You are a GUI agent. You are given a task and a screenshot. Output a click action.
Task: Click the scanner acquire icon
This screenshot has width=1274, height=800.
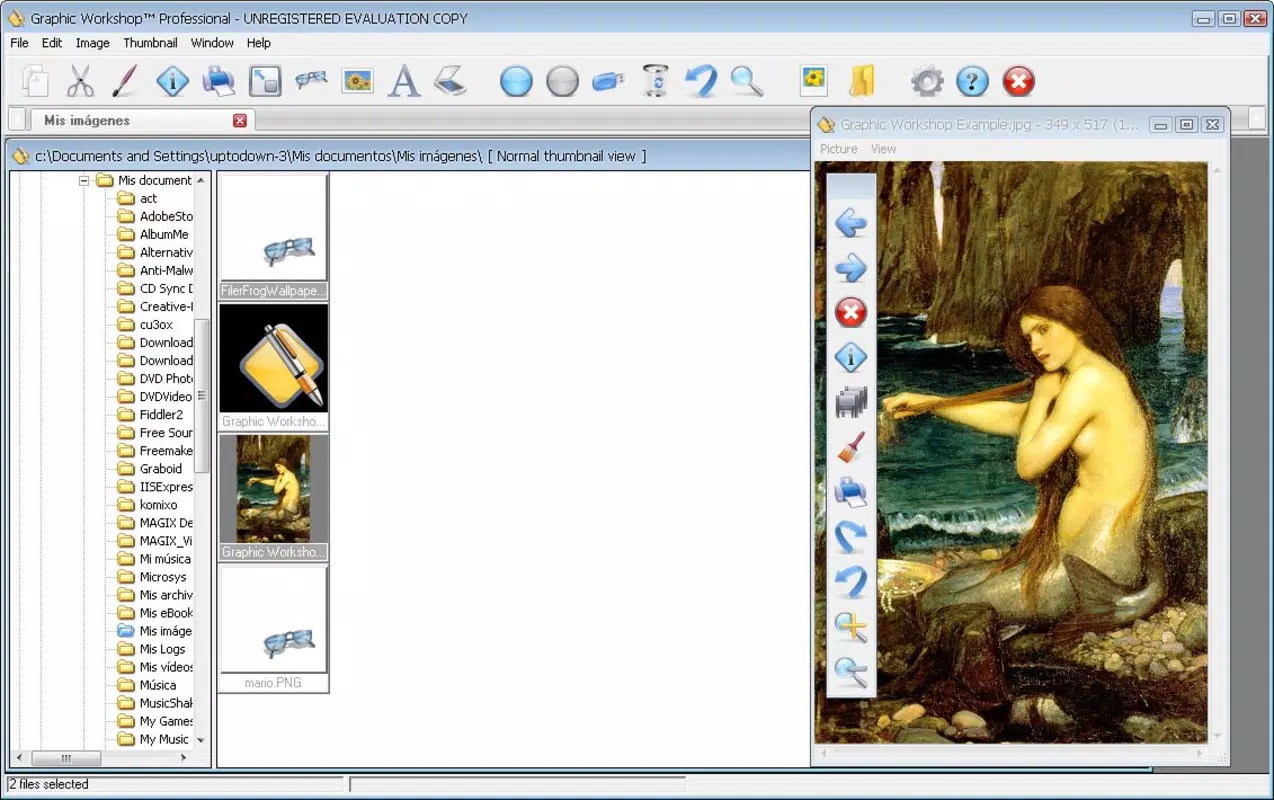(451, 81)
